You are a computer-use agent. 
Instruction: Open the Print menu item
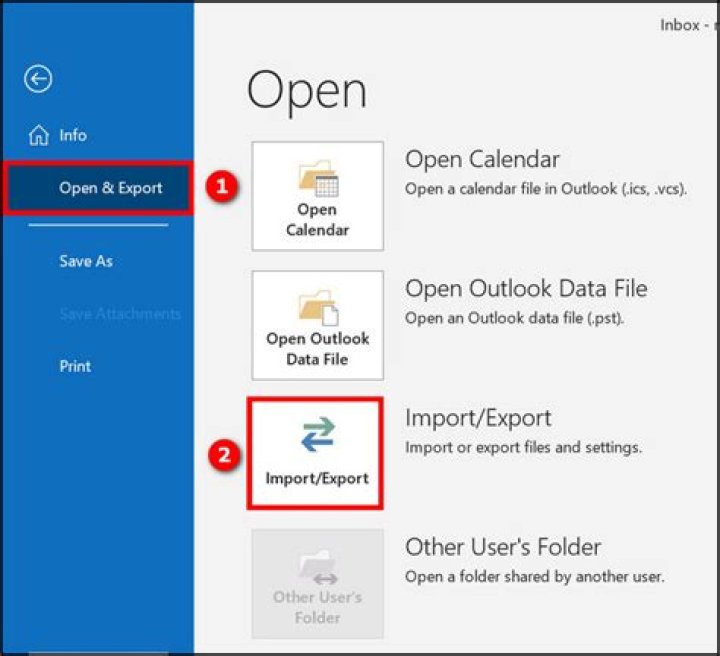click(x=75, y=366)
